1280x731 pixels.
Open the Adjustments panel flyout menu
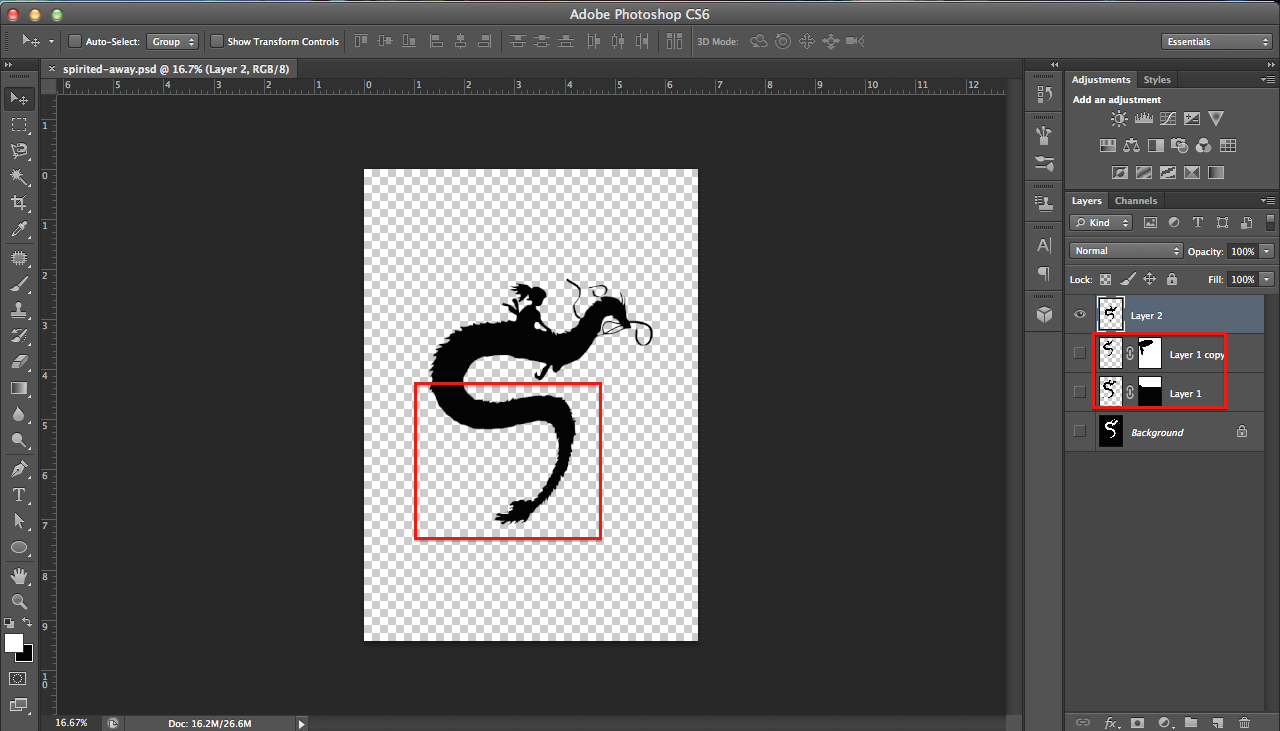1268,79
